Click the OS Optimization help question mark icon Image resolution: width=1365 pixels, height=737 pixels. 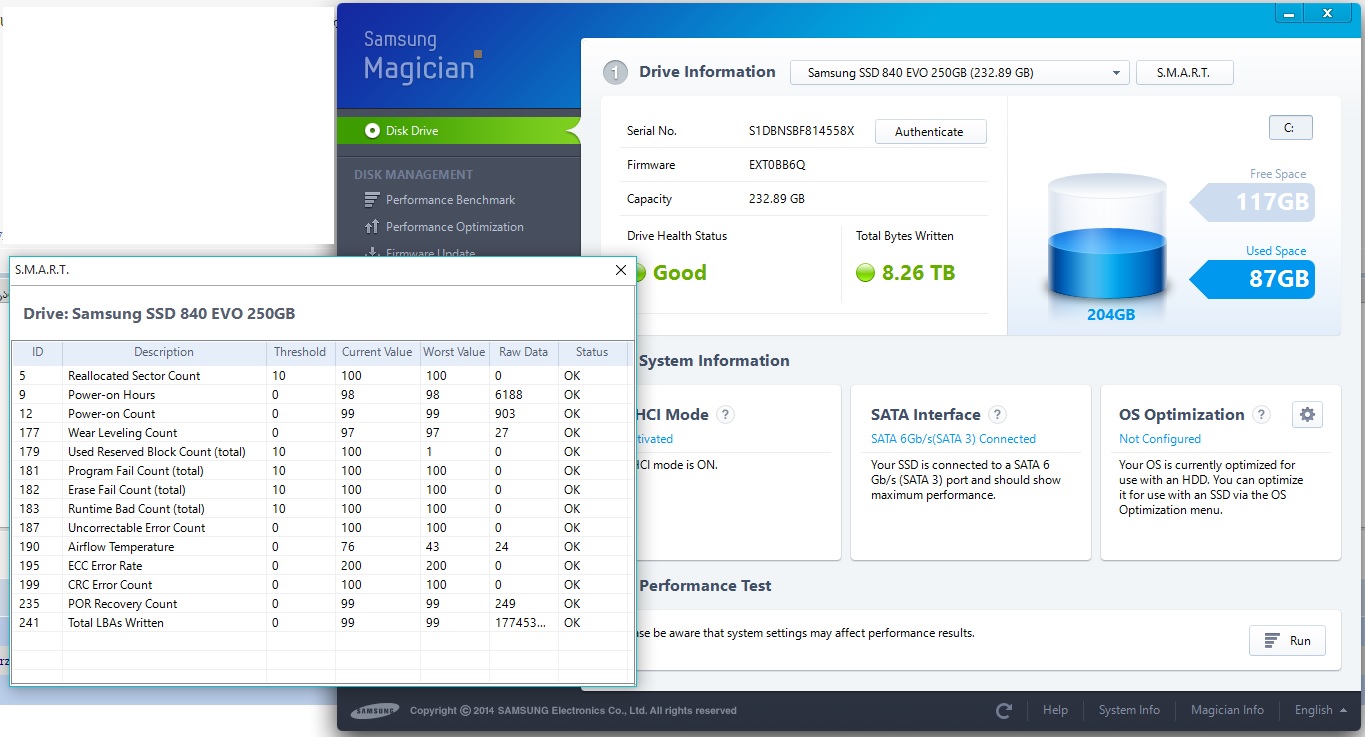[1262, 415]
